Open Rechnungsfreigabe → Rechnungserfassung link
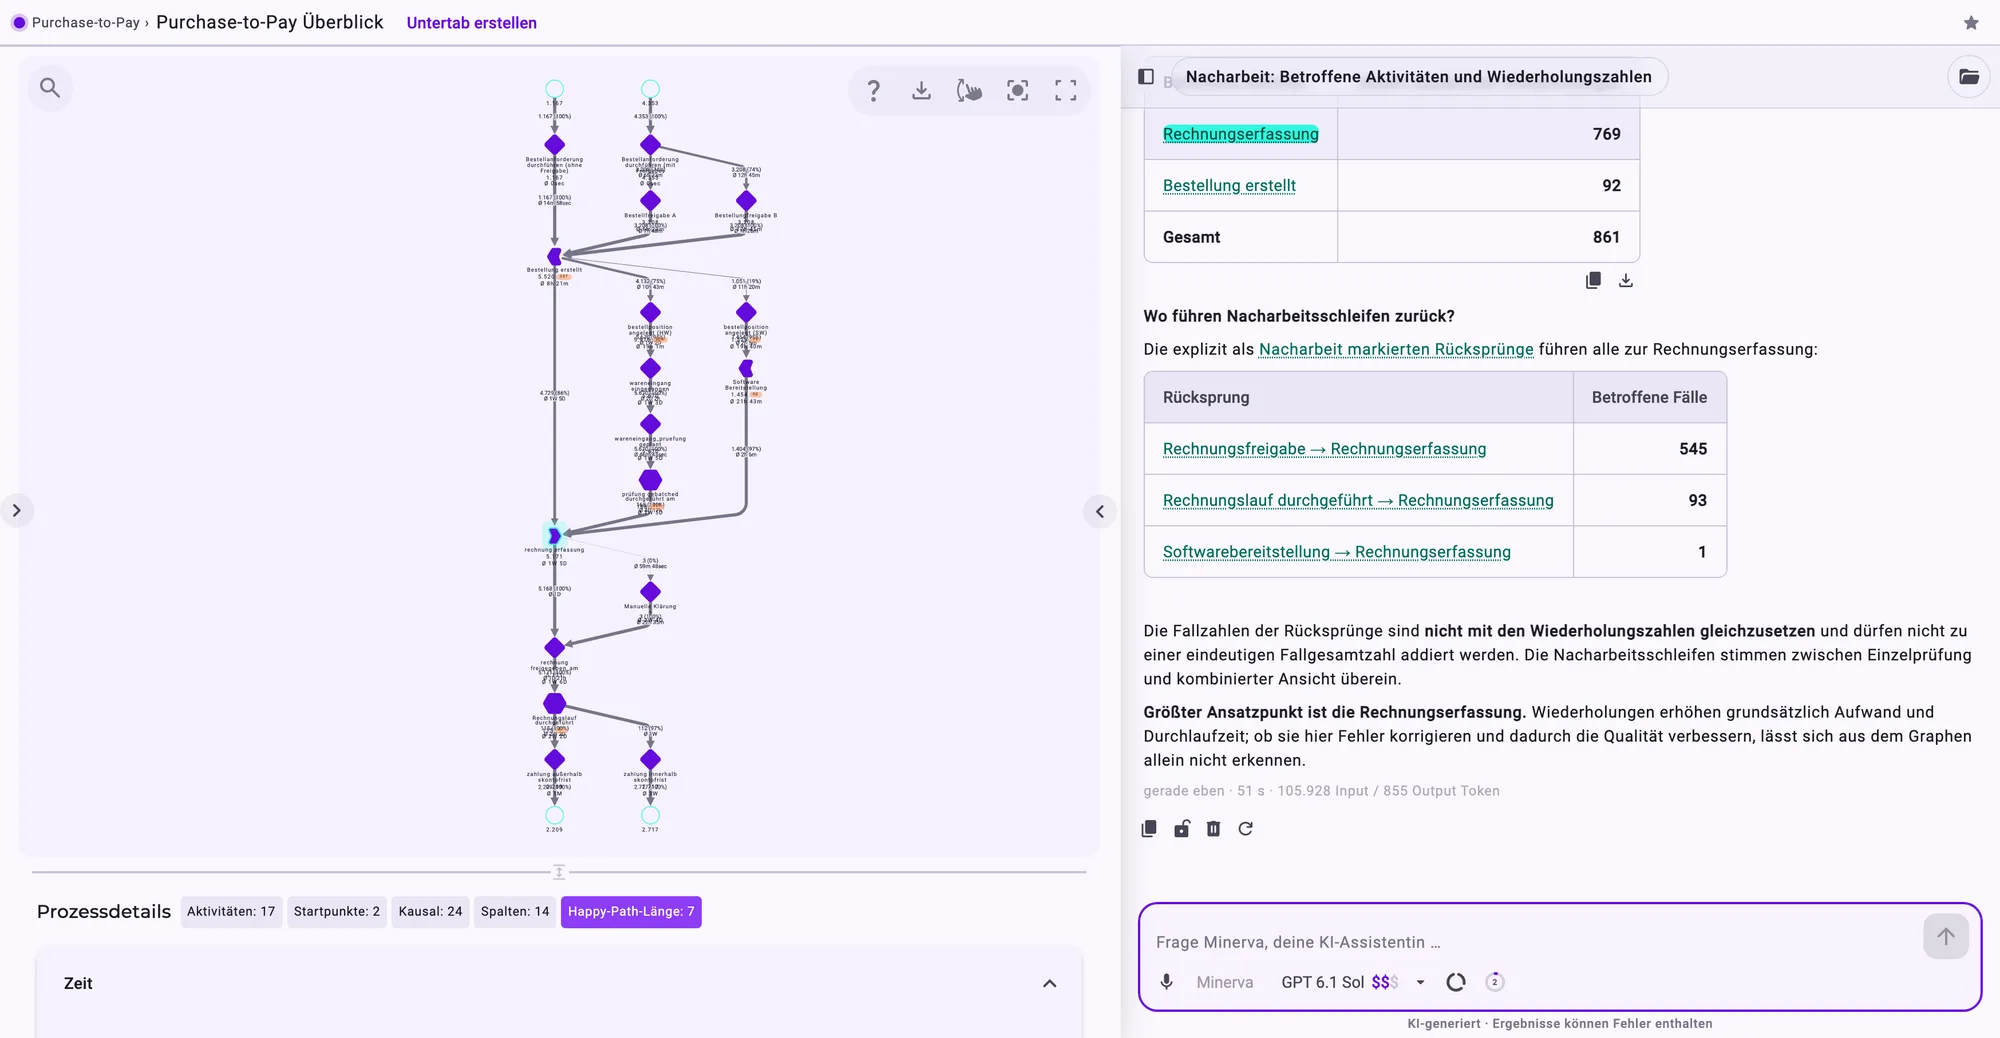 [x=1324, y=449]
